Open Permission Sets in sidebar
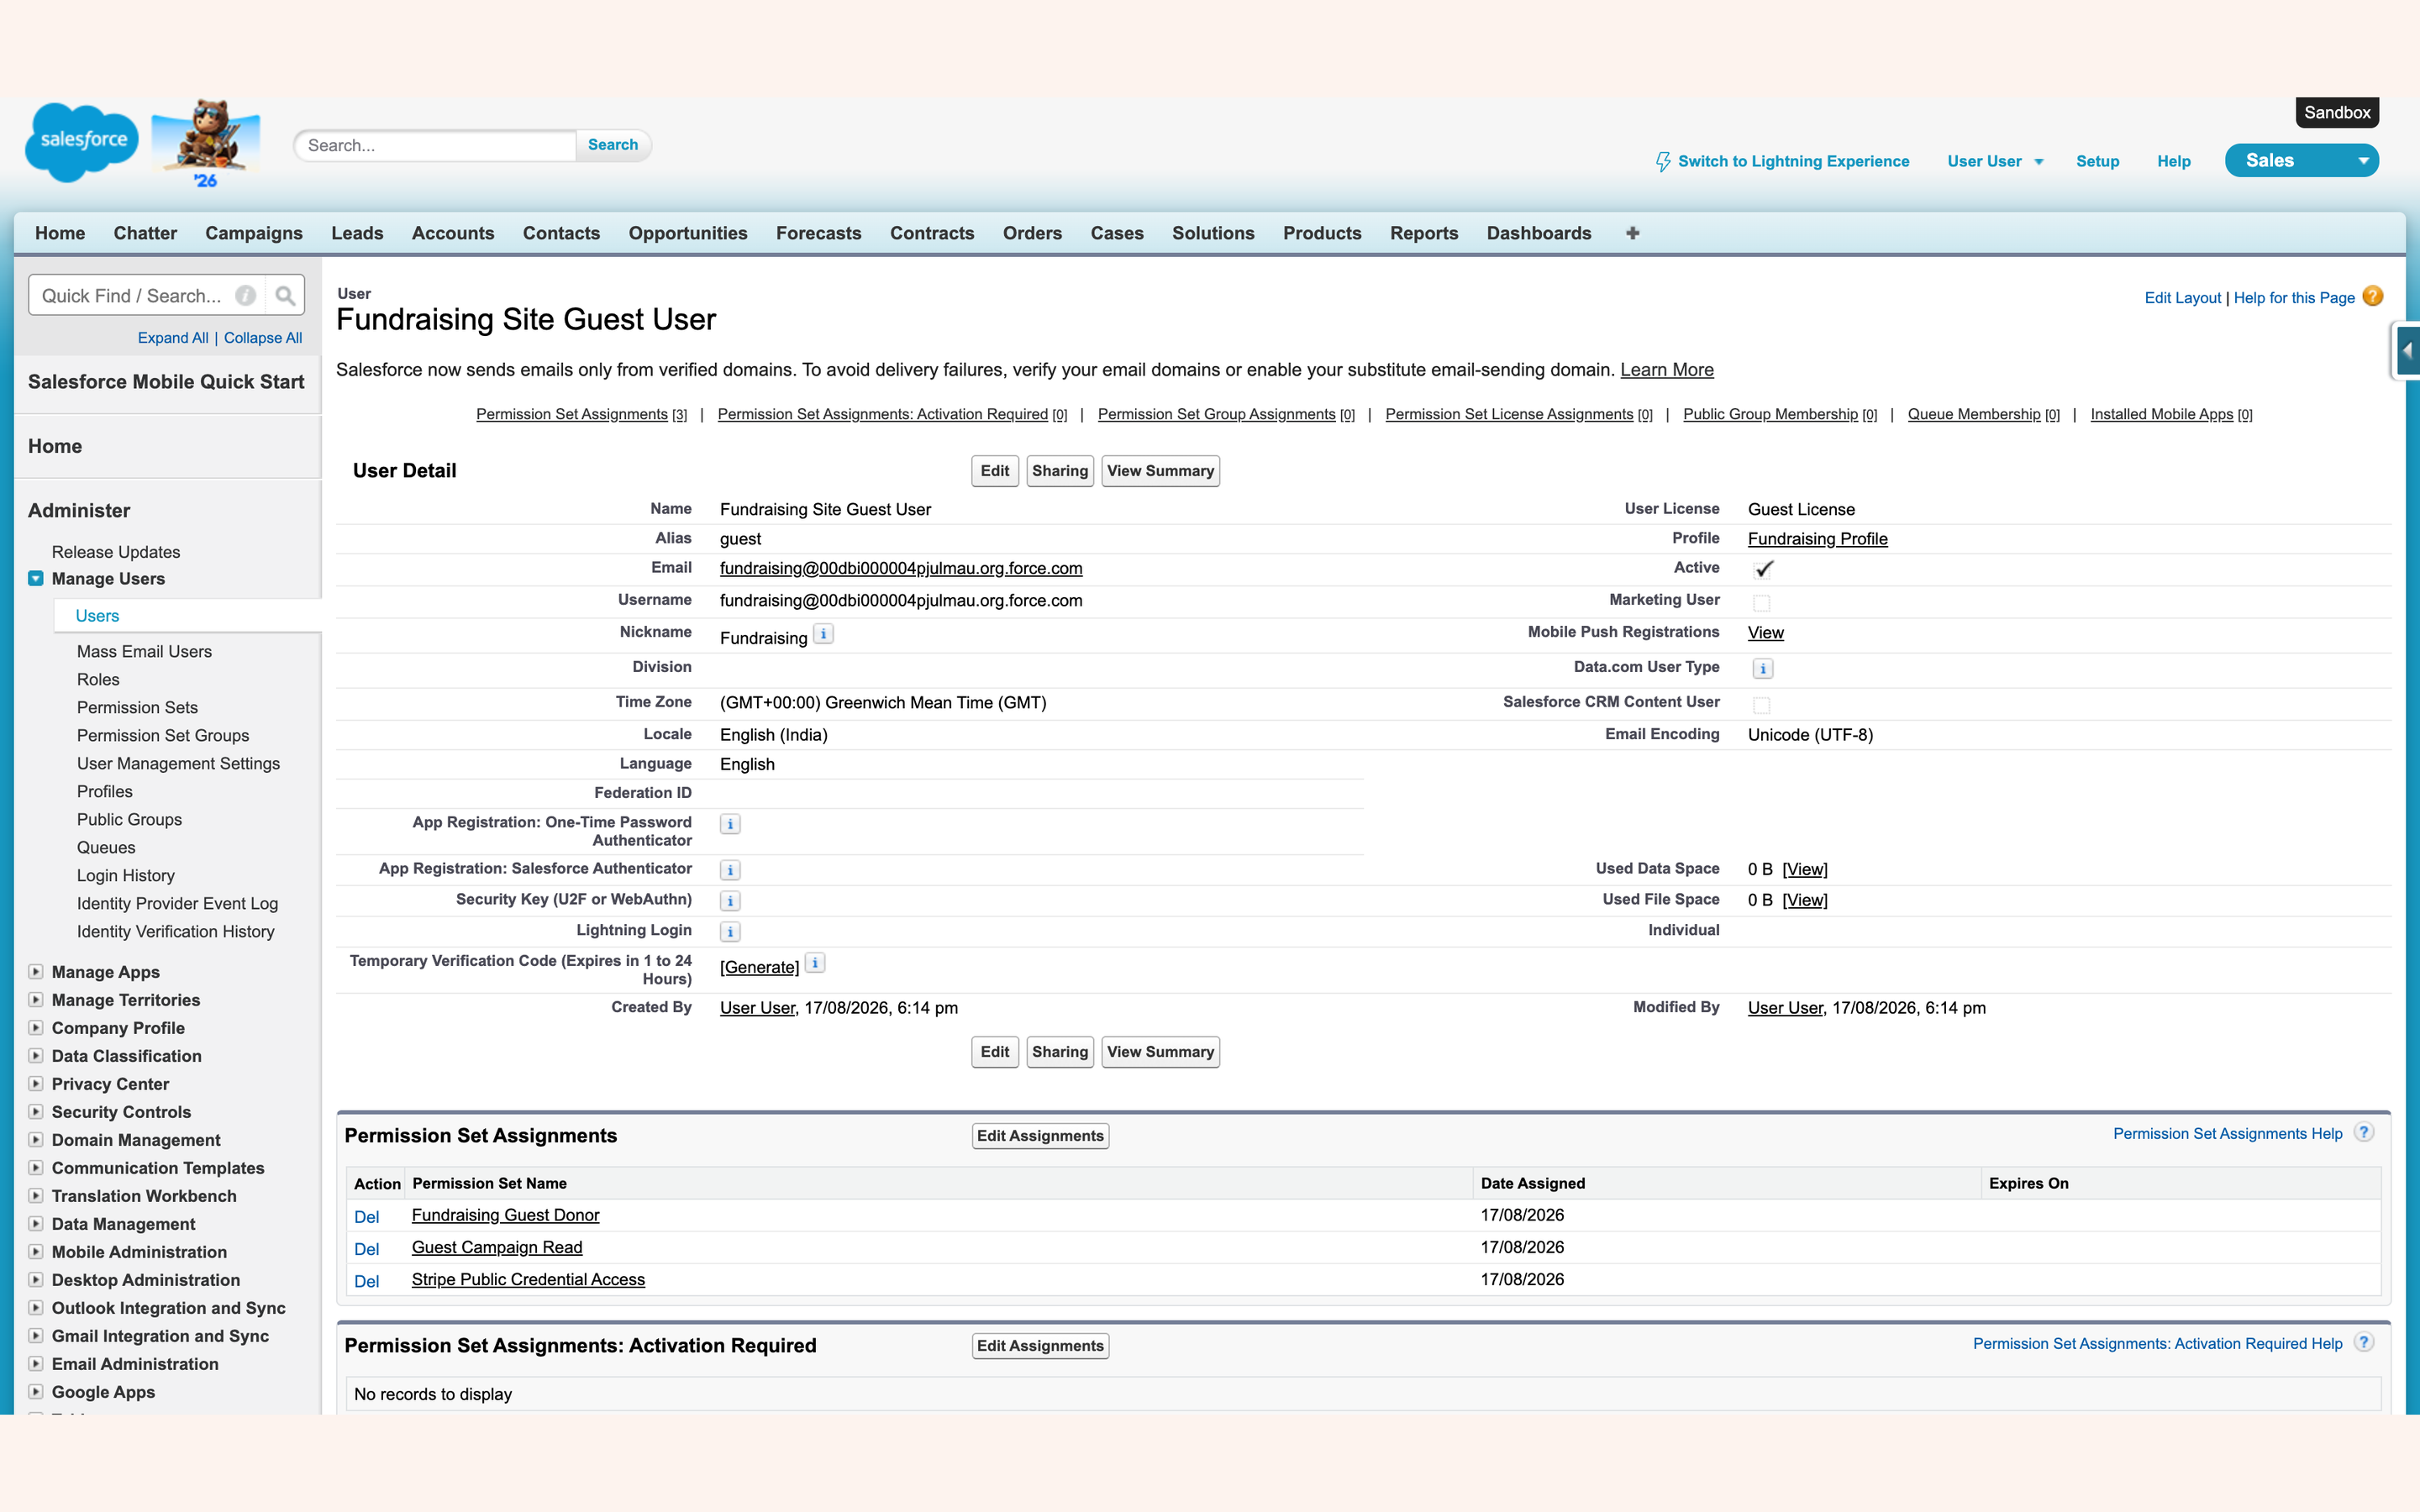This screenshot has width=2420, height=1512. pos(137,707)
